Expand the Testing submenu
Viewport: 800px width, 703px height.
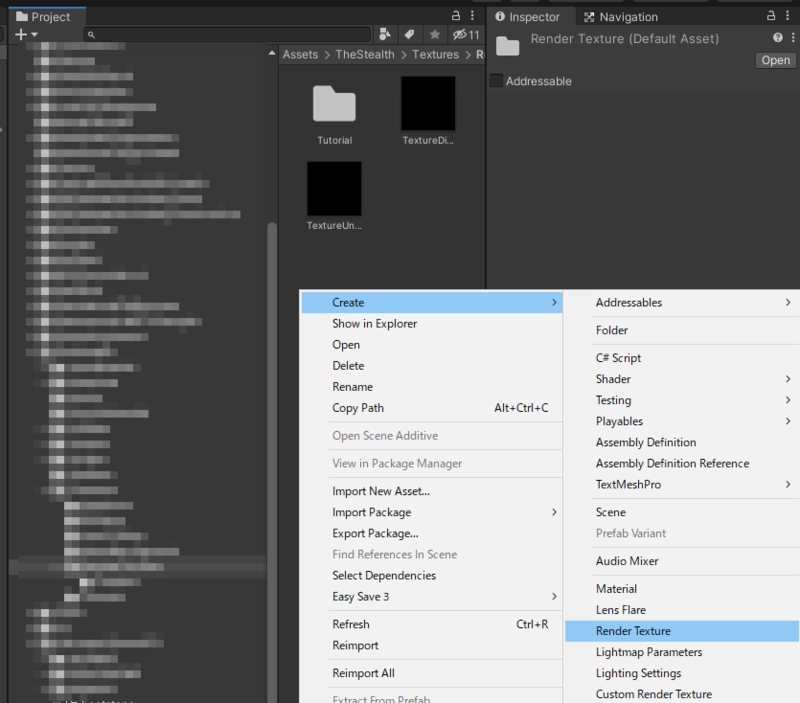[x=682, y=400]
